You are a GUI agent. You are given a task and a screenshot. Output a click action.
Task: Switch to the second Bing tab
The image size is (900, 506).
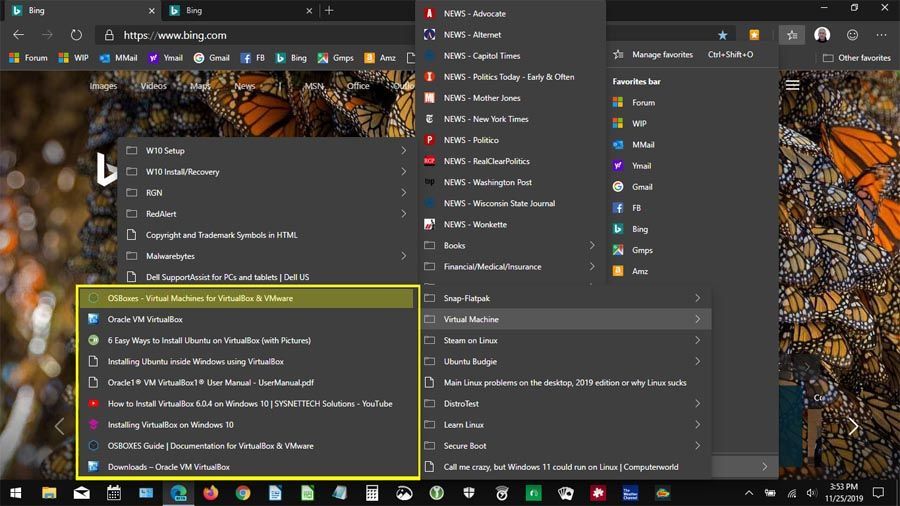[241, 10]
